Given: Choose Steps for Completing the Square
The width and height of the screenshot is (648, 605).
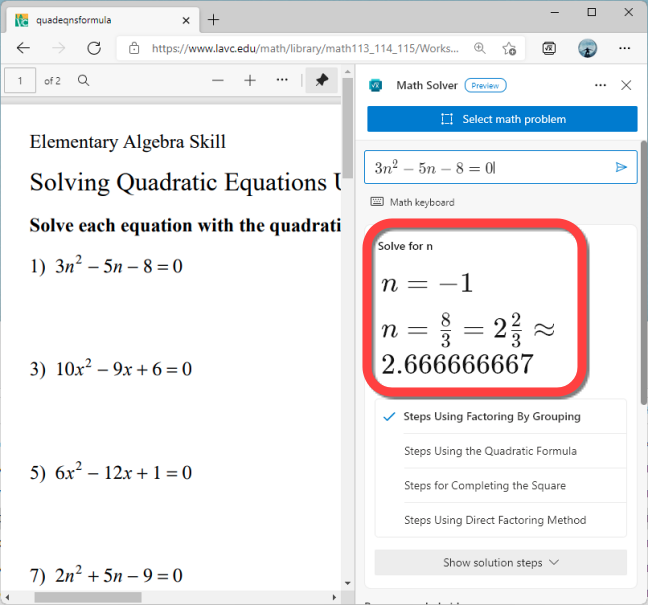Looking at the screenshot, I should pos(484,486).
